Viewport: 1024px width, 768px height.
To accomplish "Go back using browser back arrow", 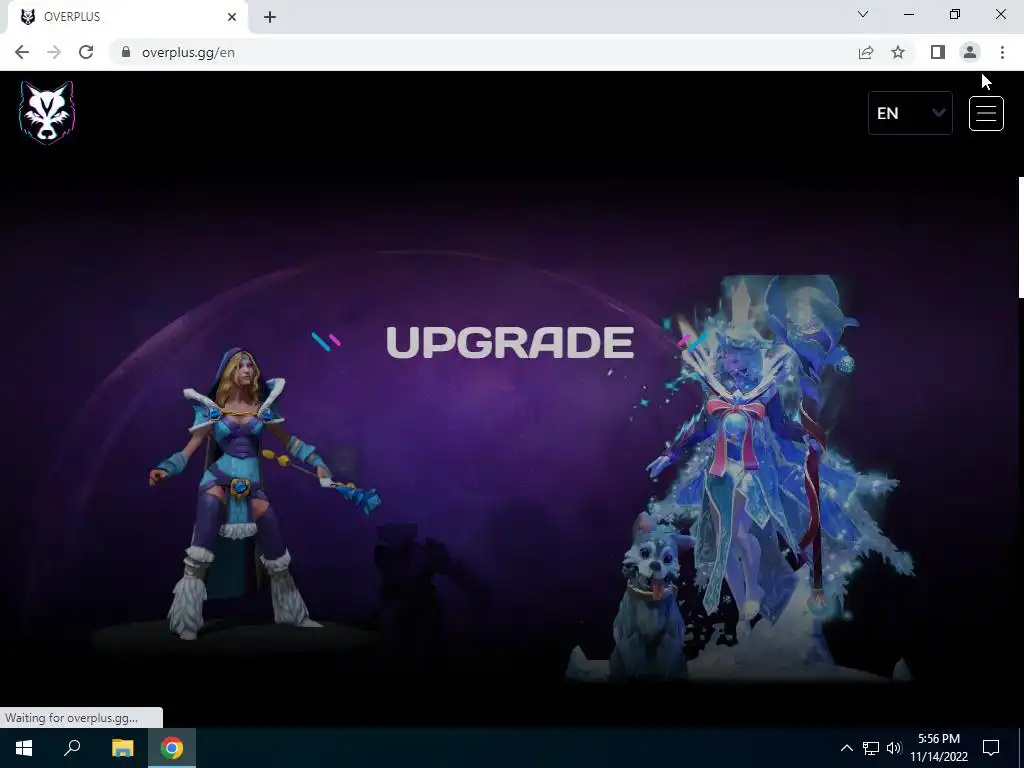I will 22,52.
